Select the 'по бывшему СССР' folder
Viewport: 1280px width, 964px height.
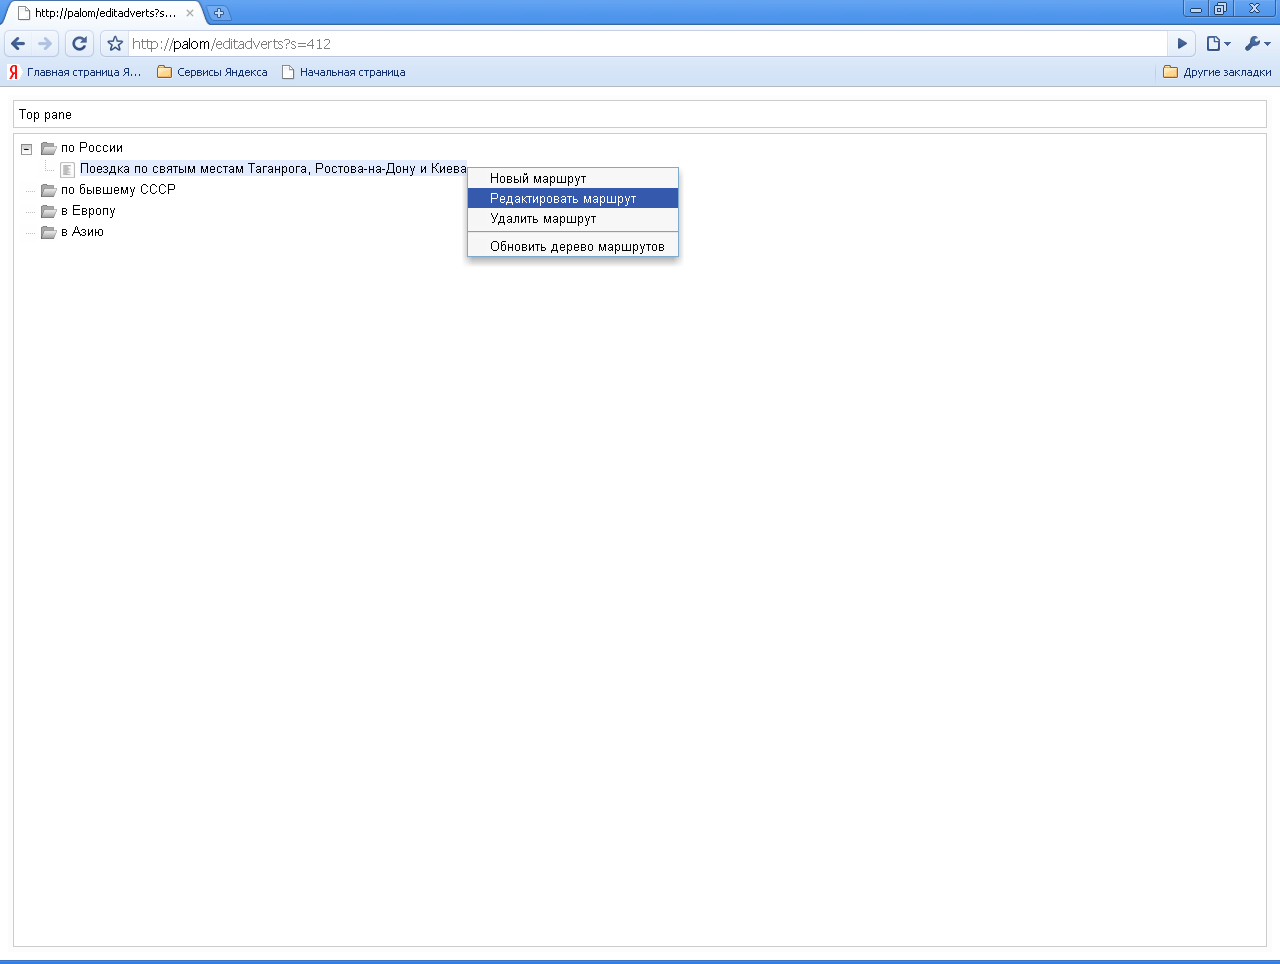pyautogui.click(x=117, y=190)
